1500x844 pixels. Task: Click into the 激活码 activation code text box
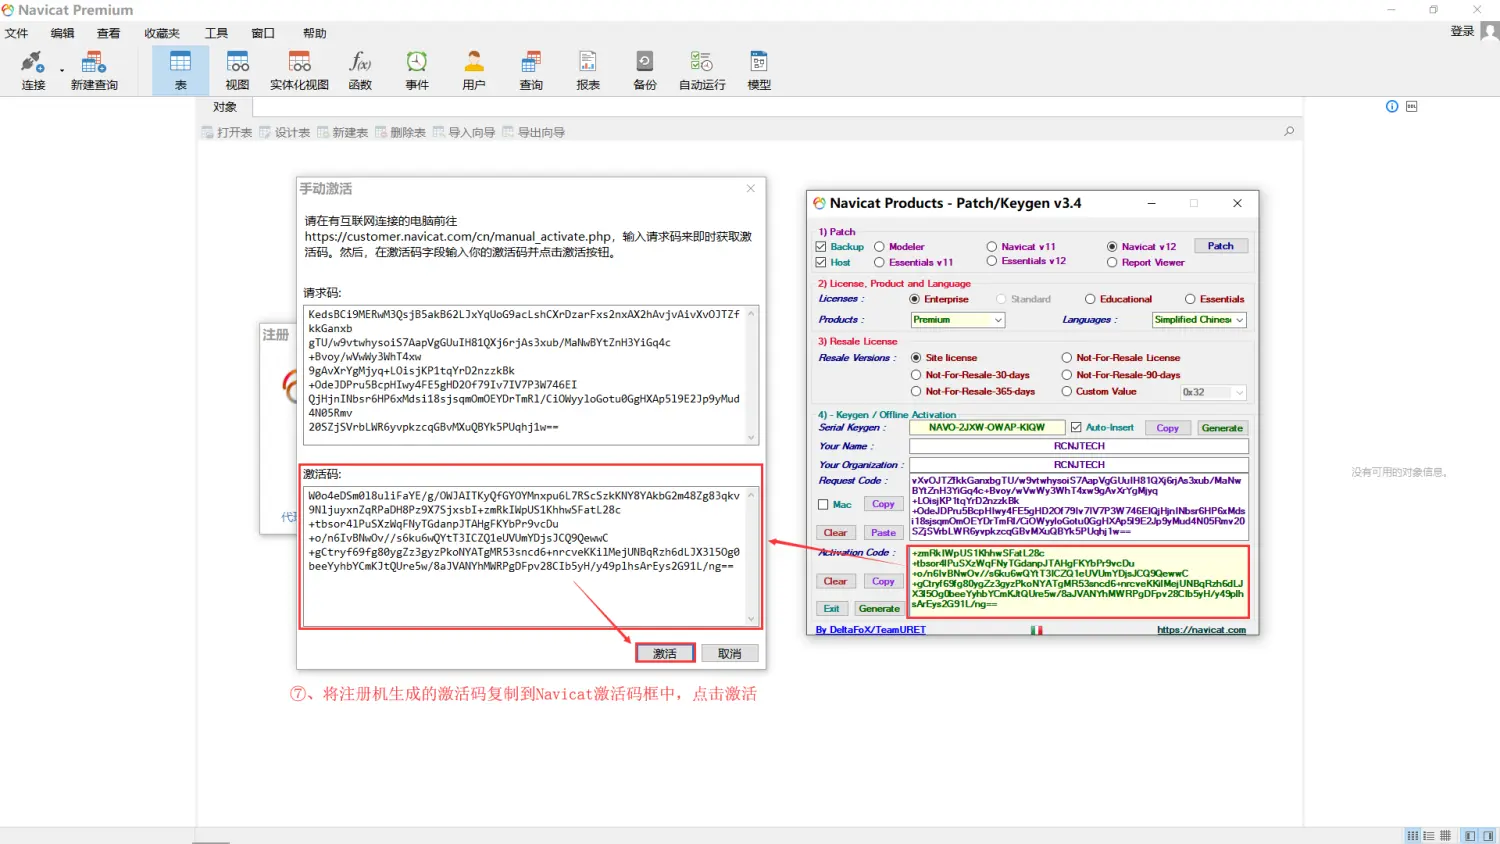click(531, 556)
